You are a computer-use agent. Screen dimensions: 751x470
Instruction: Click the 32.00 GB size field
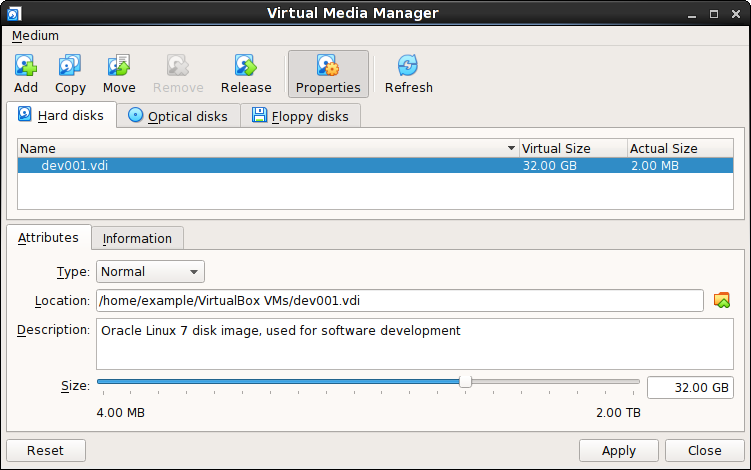point(690,388)
